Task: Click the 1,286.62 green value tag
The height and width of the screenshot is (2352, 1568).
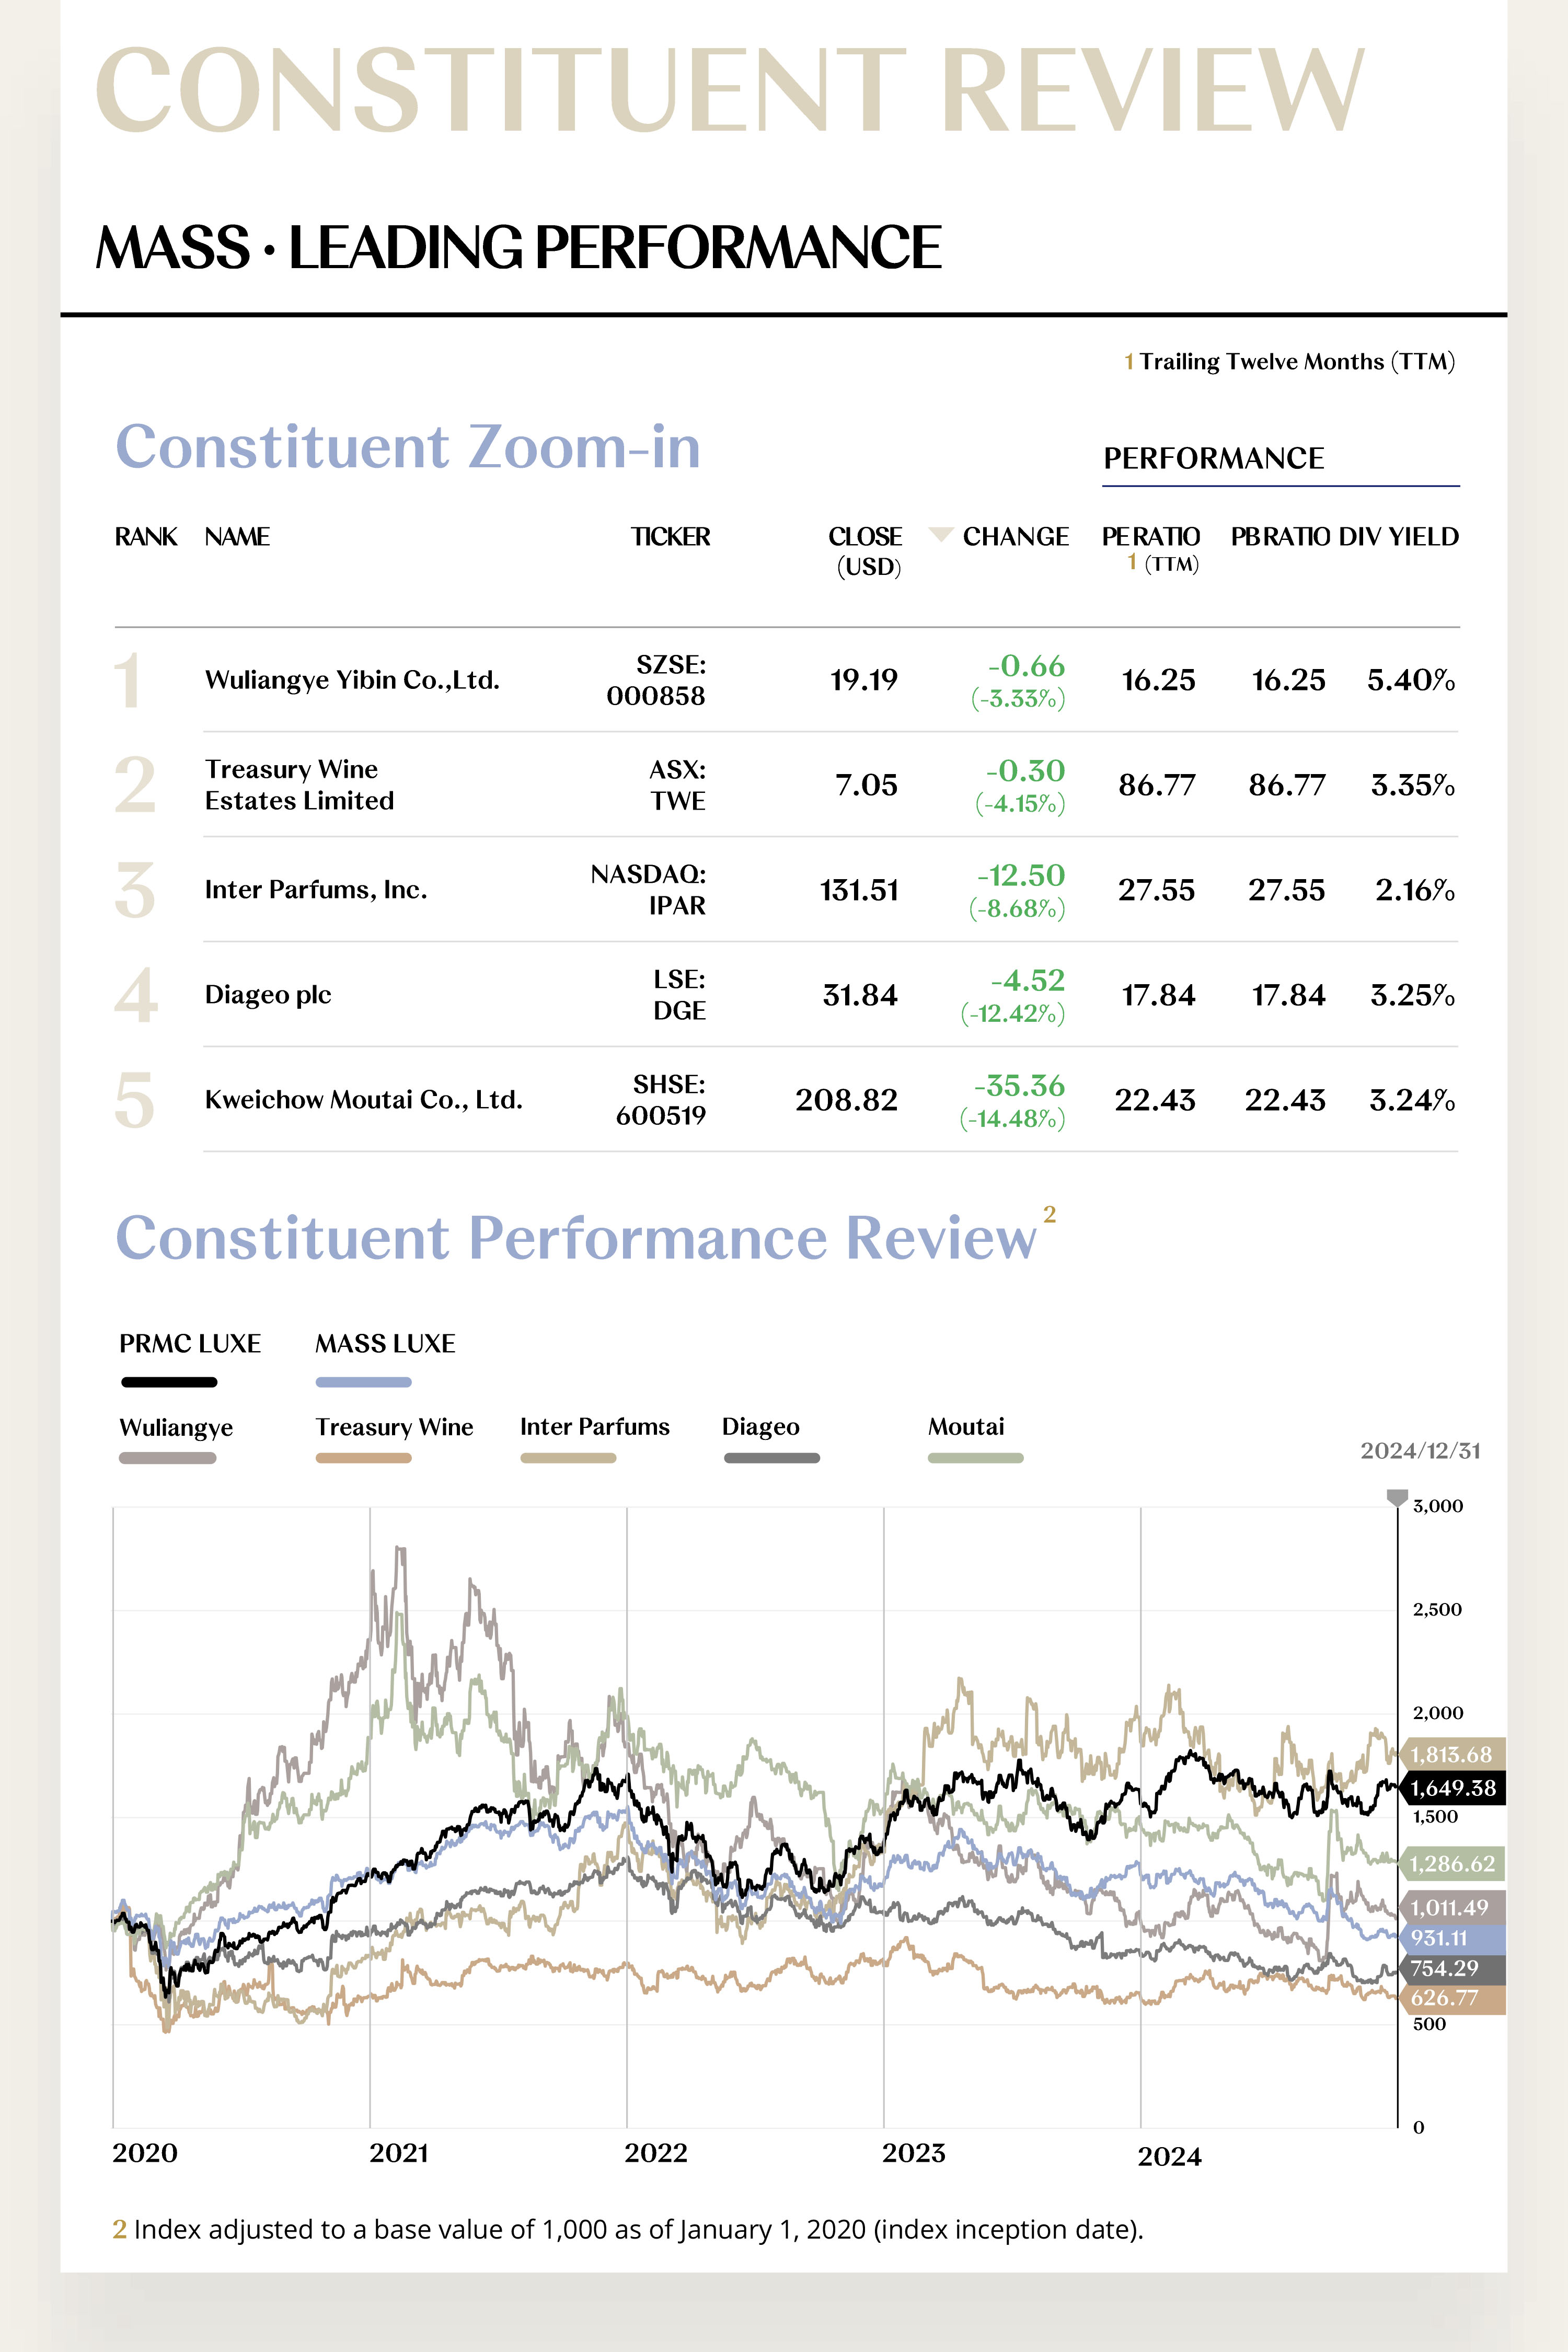Action: point(1452,1864)
